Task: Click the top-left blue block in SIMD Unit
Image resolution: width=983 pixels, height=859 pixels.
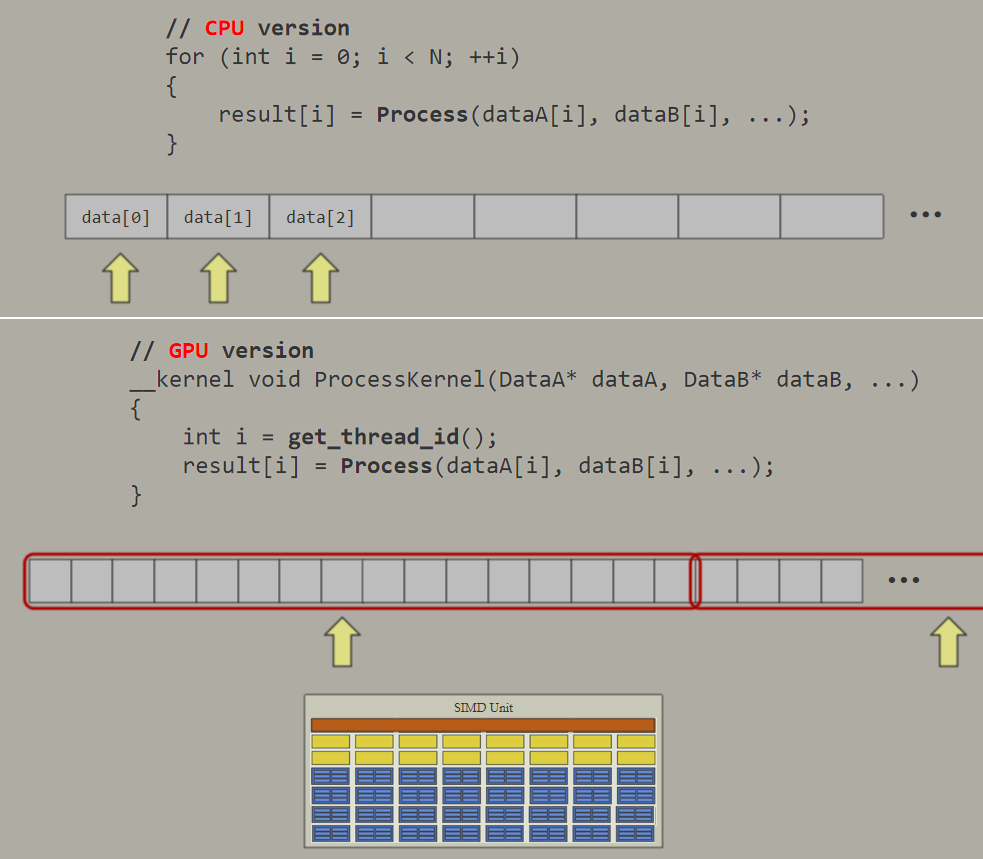Action: pos(330,777)
